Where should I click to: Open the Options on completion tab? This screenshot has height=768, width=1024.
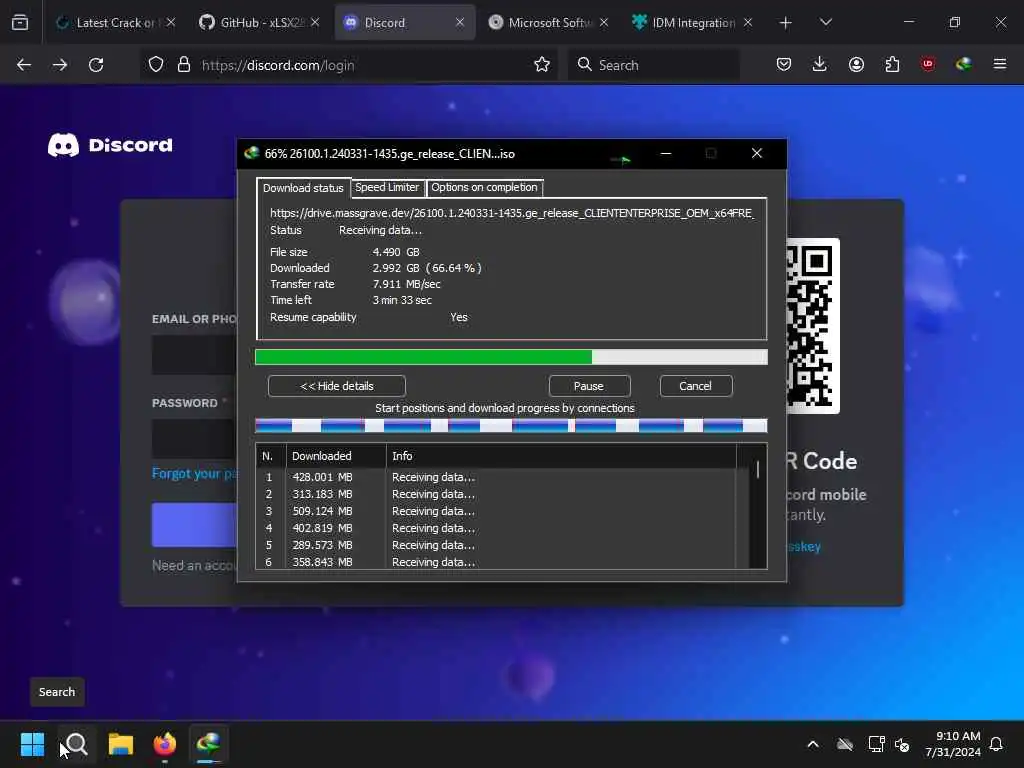click(x=484, y=187)
